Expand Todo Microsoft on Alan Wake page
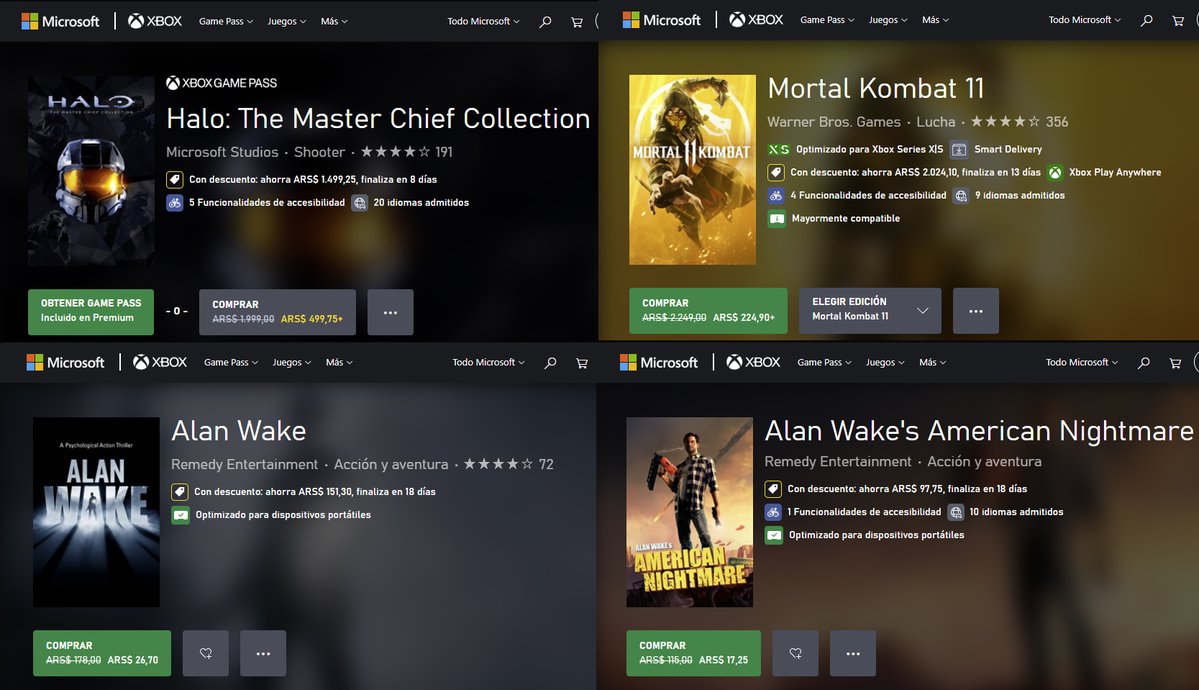 tap(489, 363)
